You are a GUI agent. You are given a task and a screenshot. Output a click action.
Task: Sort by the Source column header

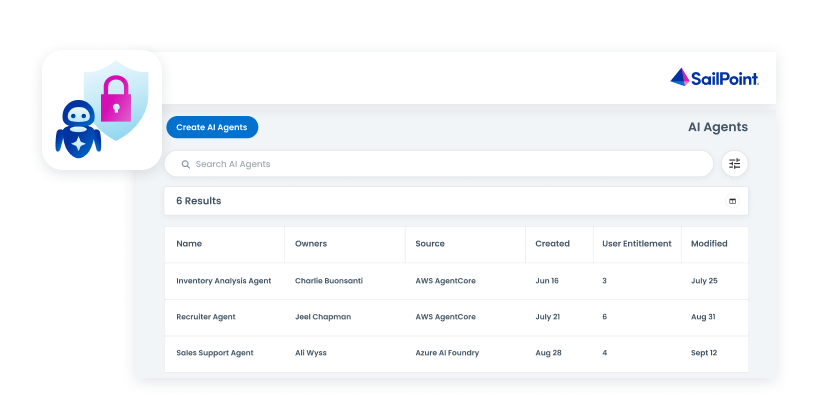coord(430,244)
